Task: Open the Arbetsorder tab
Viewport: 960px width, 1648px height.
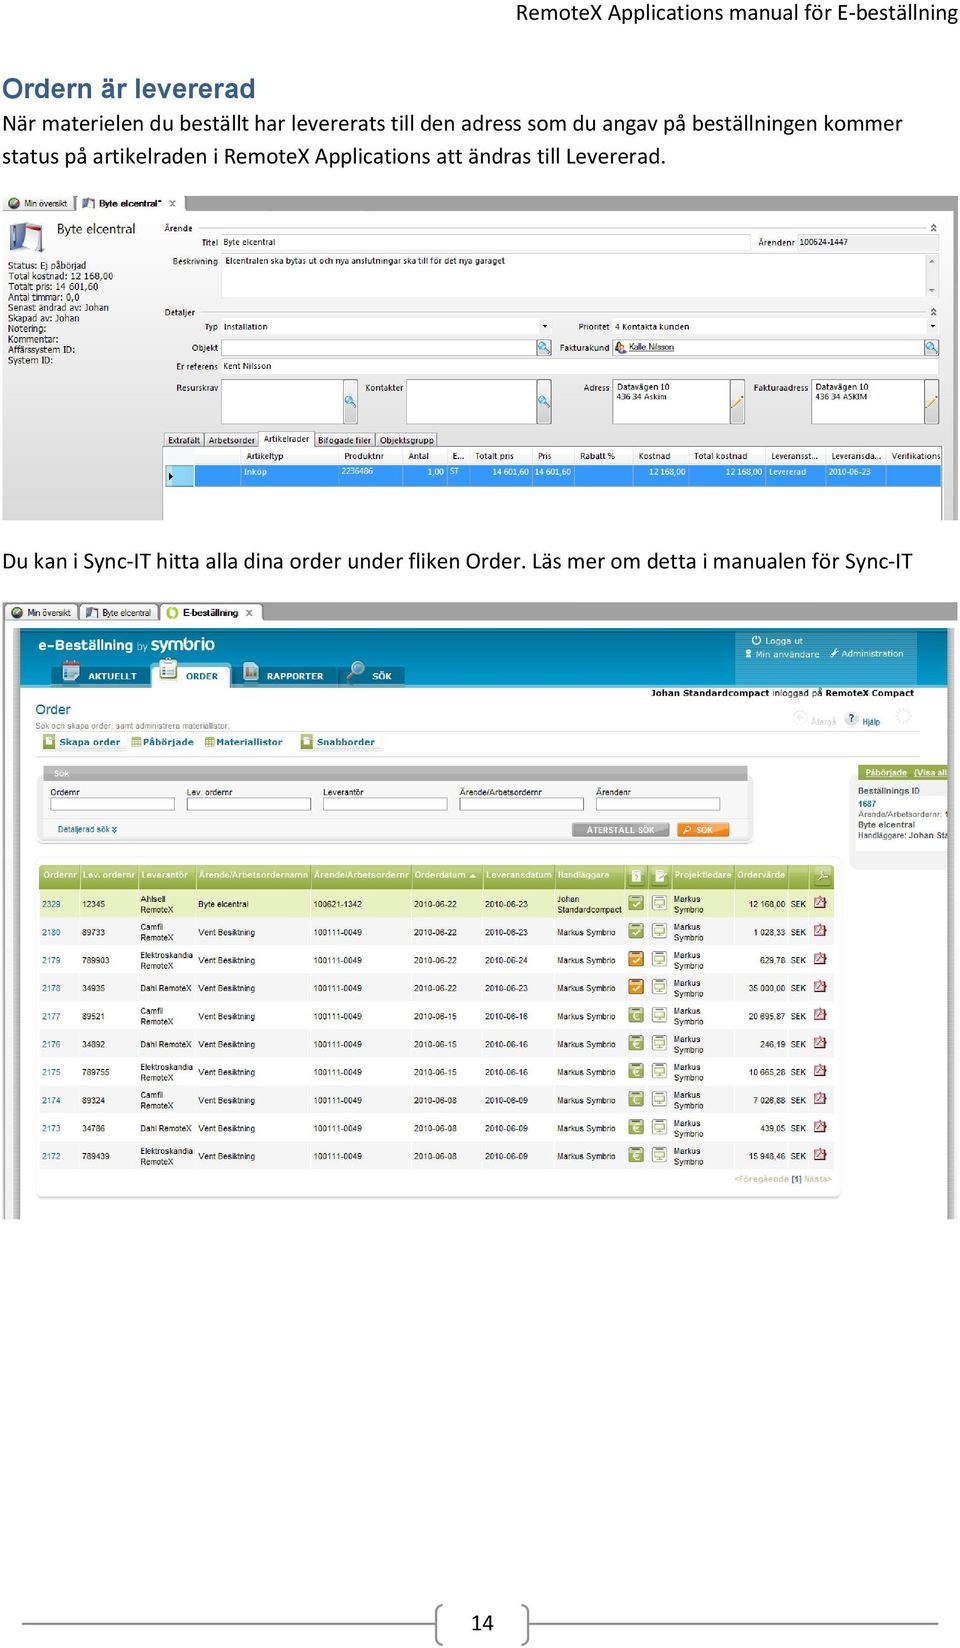Action: pos(231,440)
